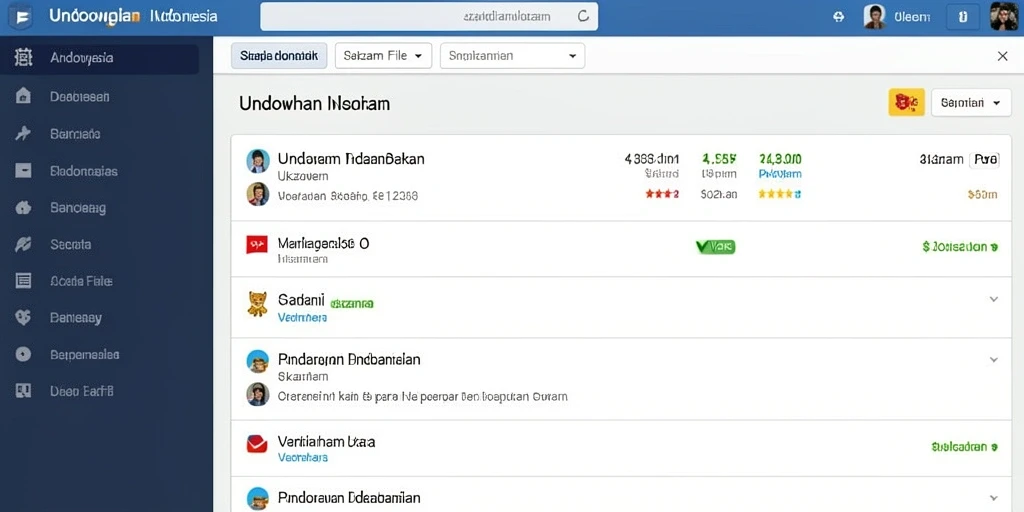
Task: Click the square header button right of Uleem
Action: tap(963, 17)
